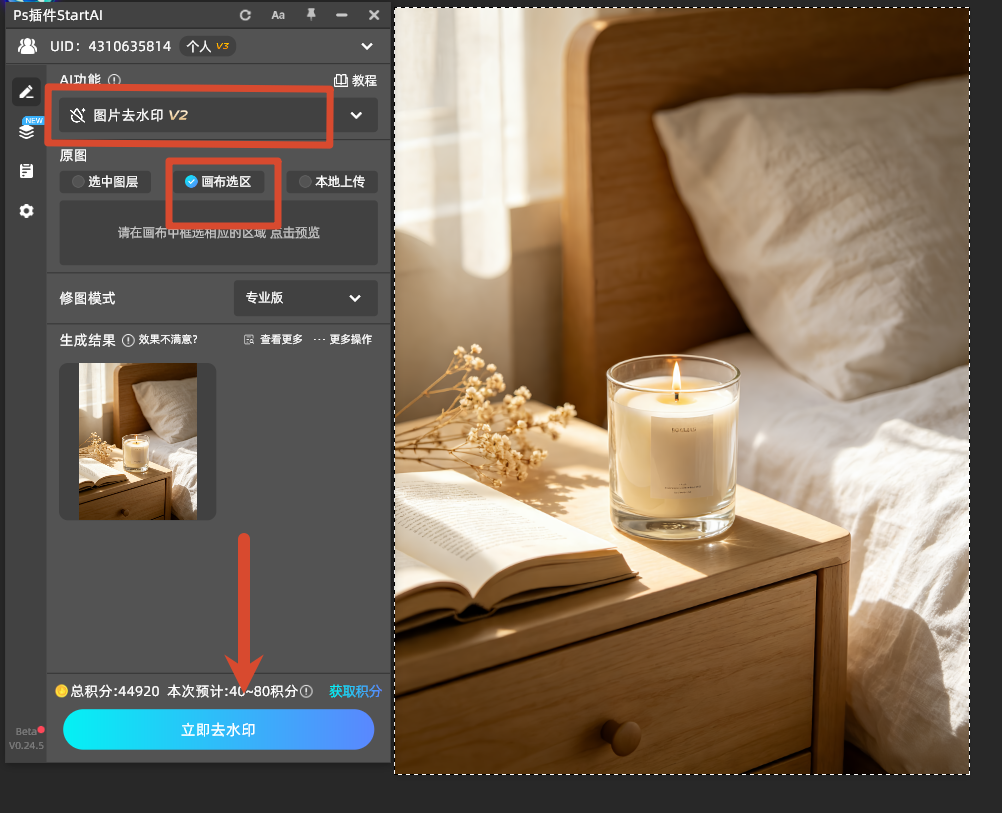Pin the StartAI plugin panel
The height and width of the screenshot is (813, 1002).
coord(311,14)
